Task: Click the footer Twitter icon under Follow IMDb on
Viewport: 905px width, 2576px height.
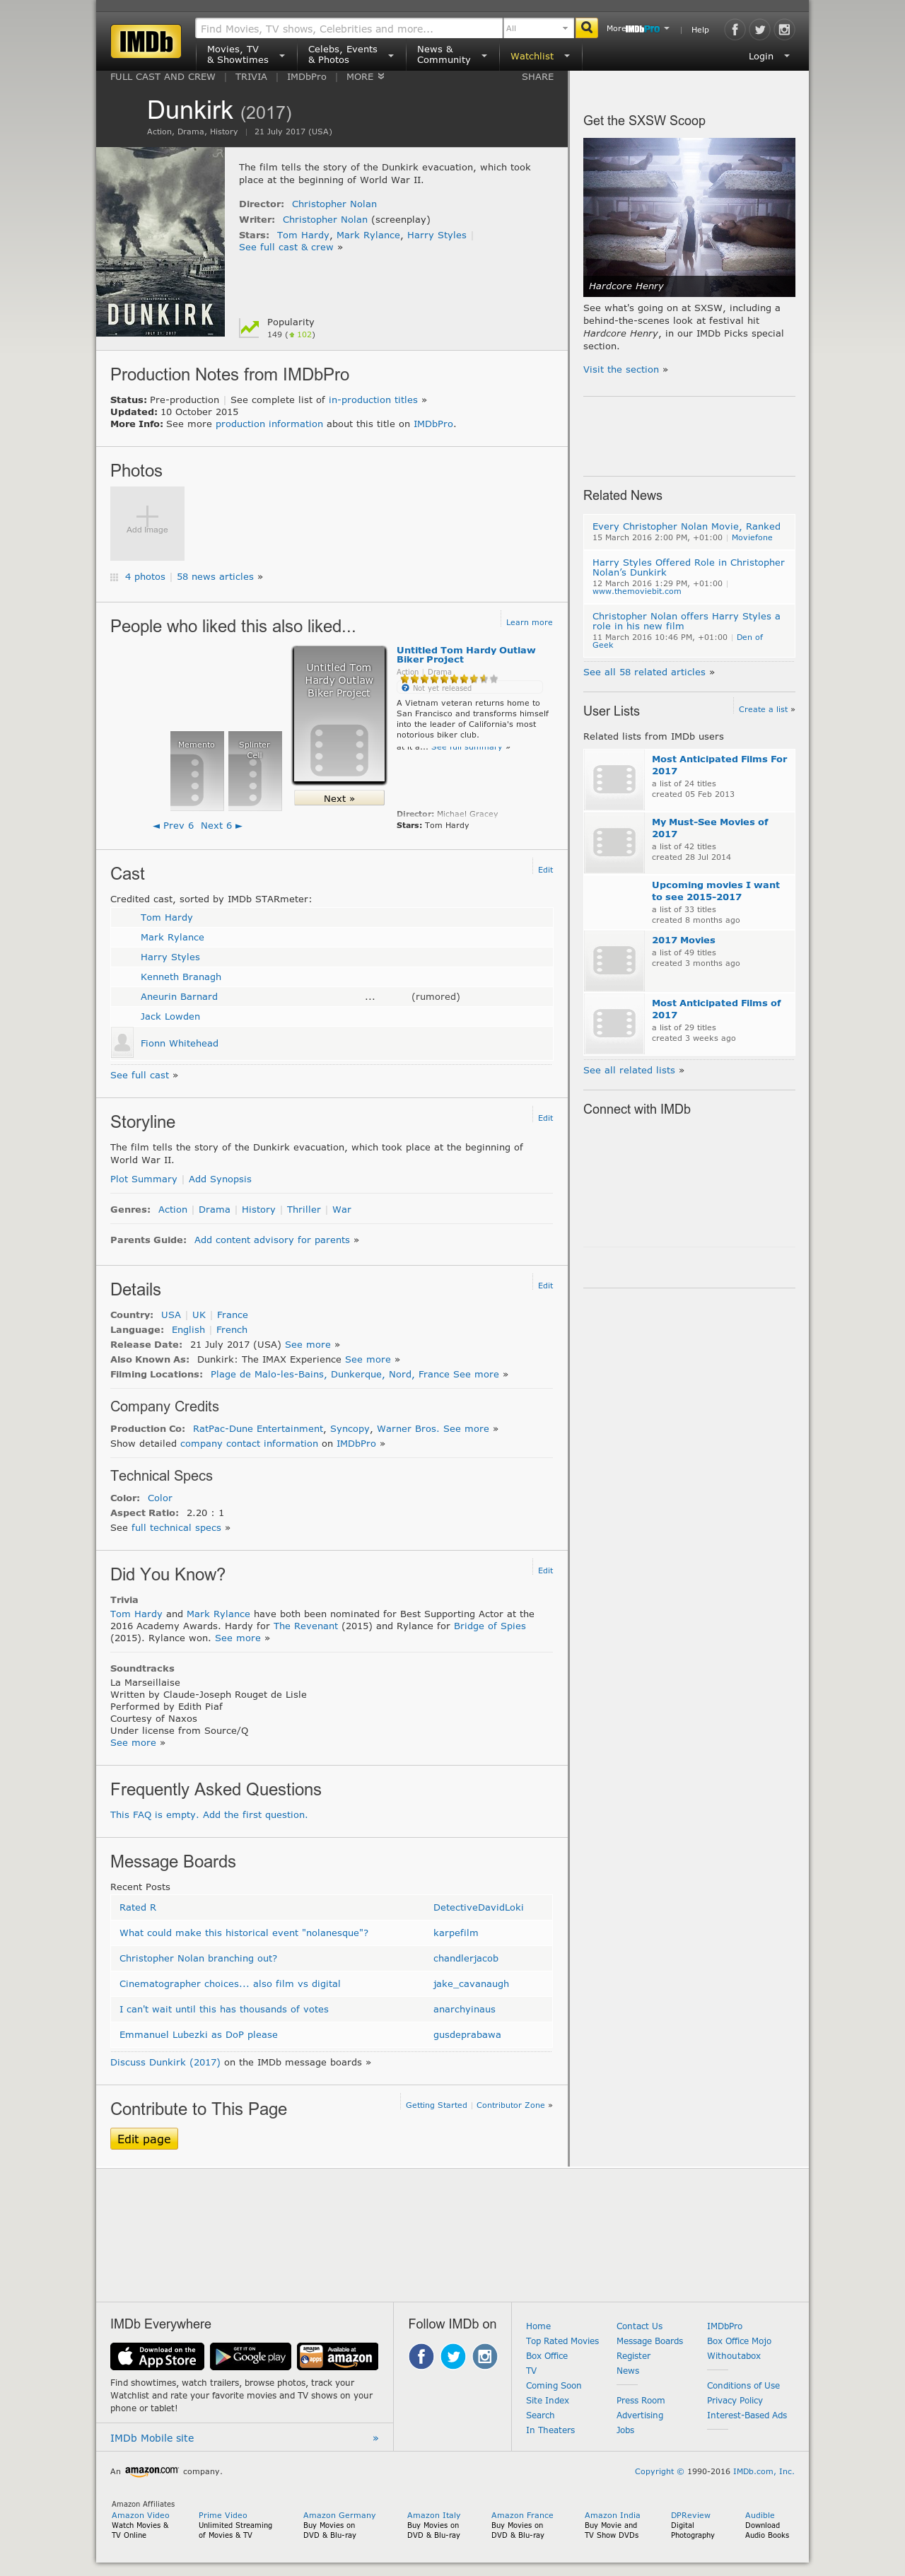Action: (x=454, y=2357)
